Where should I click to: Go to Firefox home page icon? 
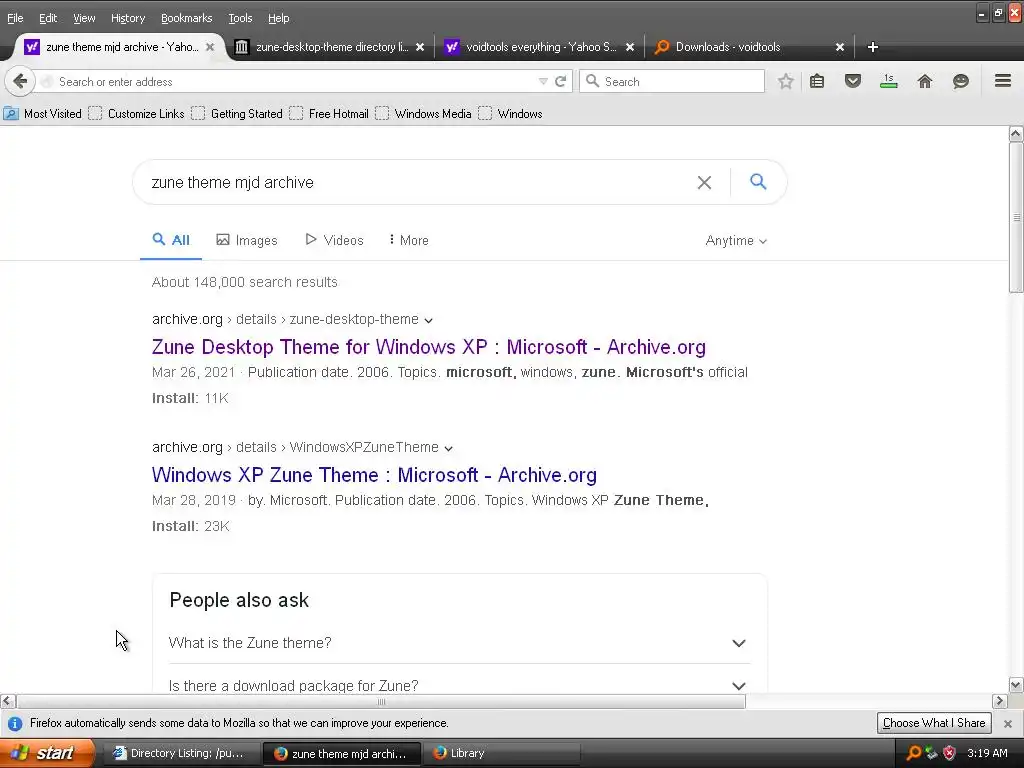925,82
